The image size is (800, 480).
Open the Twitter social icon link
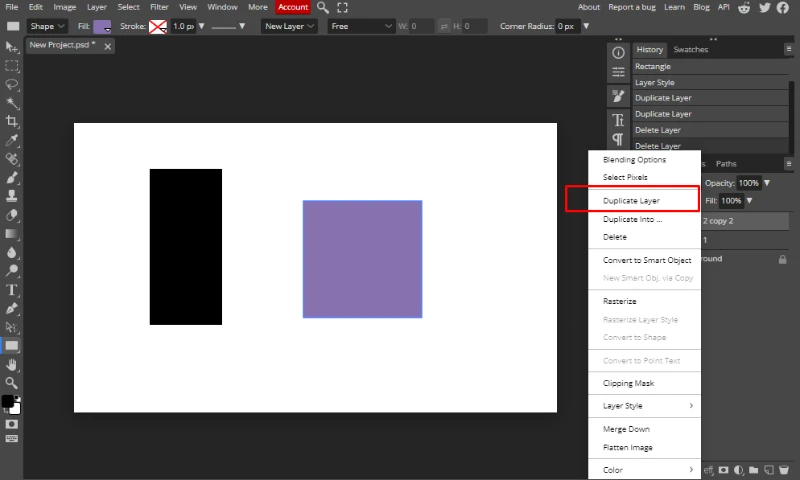point(765,7)
